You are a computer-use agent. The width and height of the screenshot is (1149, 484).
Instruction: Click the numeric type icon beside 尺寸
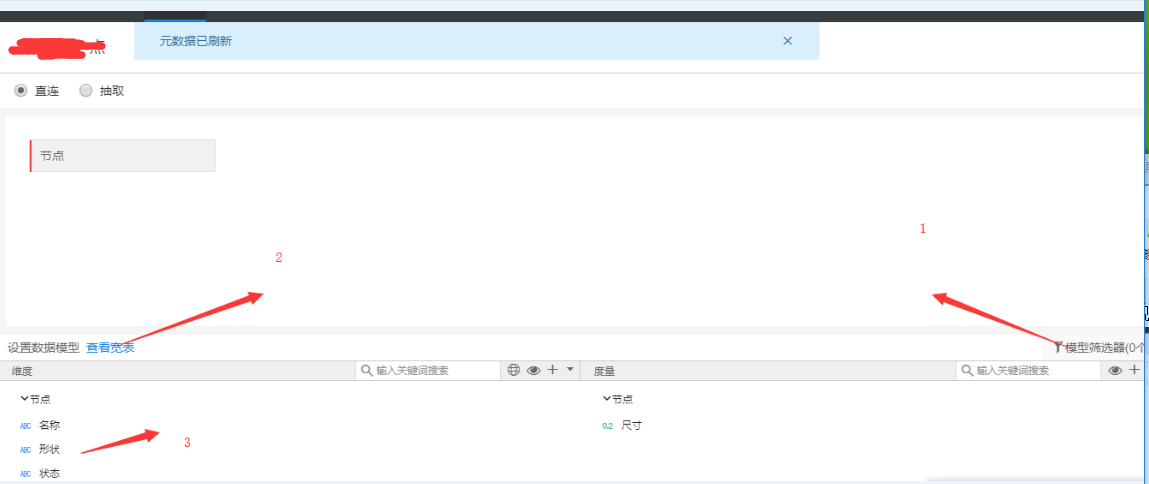[607, 426]
